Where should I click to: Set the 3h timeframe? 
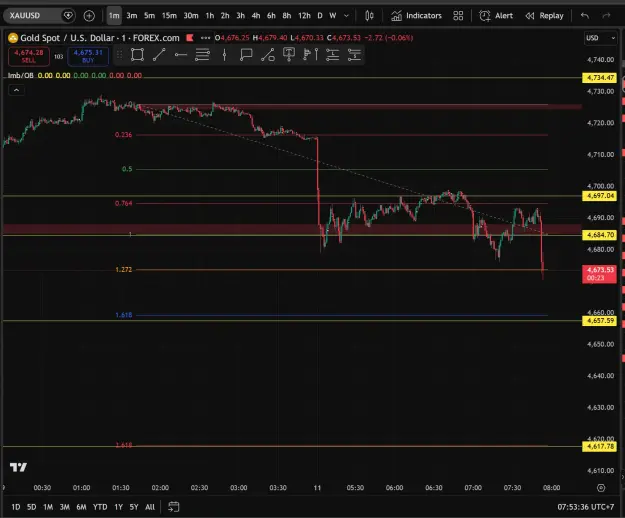tap(240, 16)
